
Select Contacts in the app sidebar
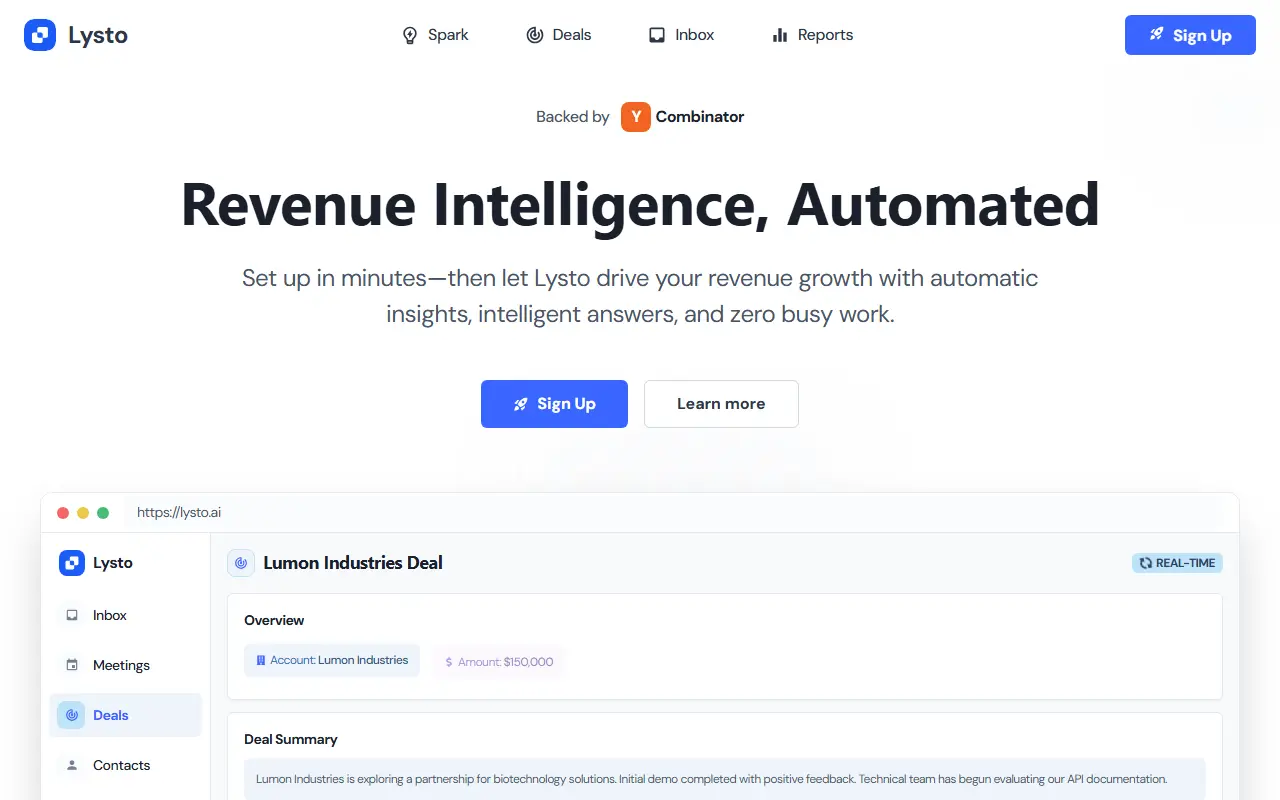[x=126, y=765]
